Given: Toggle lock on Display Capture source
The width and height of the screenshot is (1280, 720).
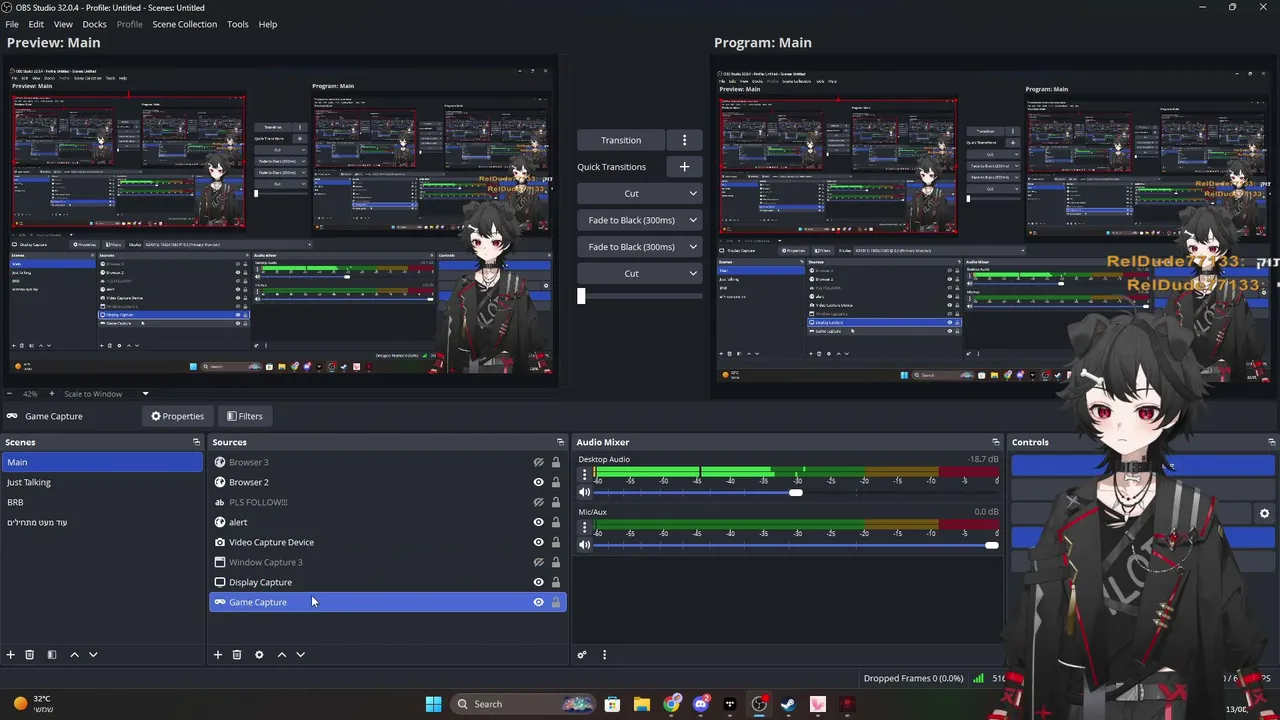Looking at the screenshot, I should tap(556, 582).
